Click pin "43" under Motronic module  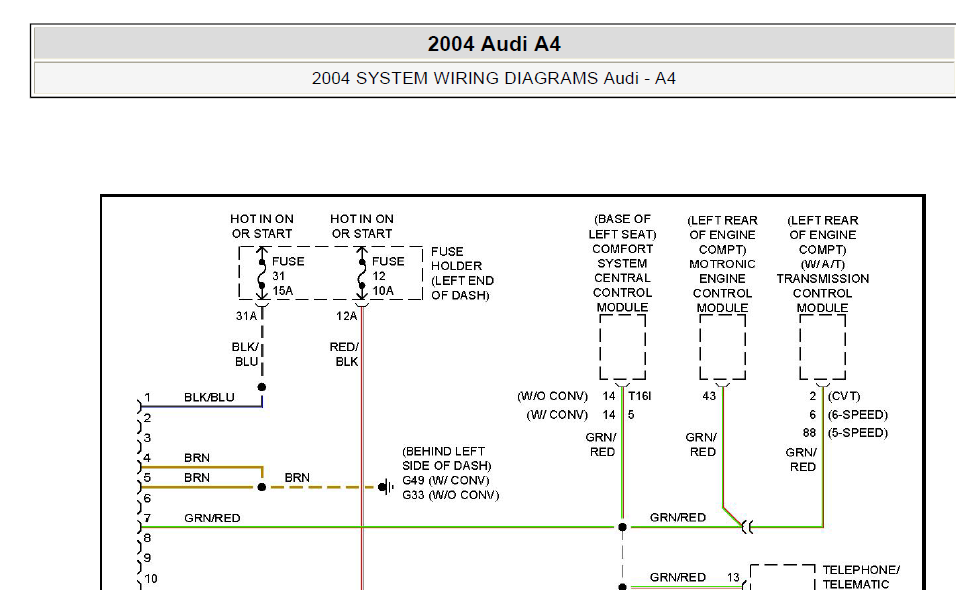[709, 396]
